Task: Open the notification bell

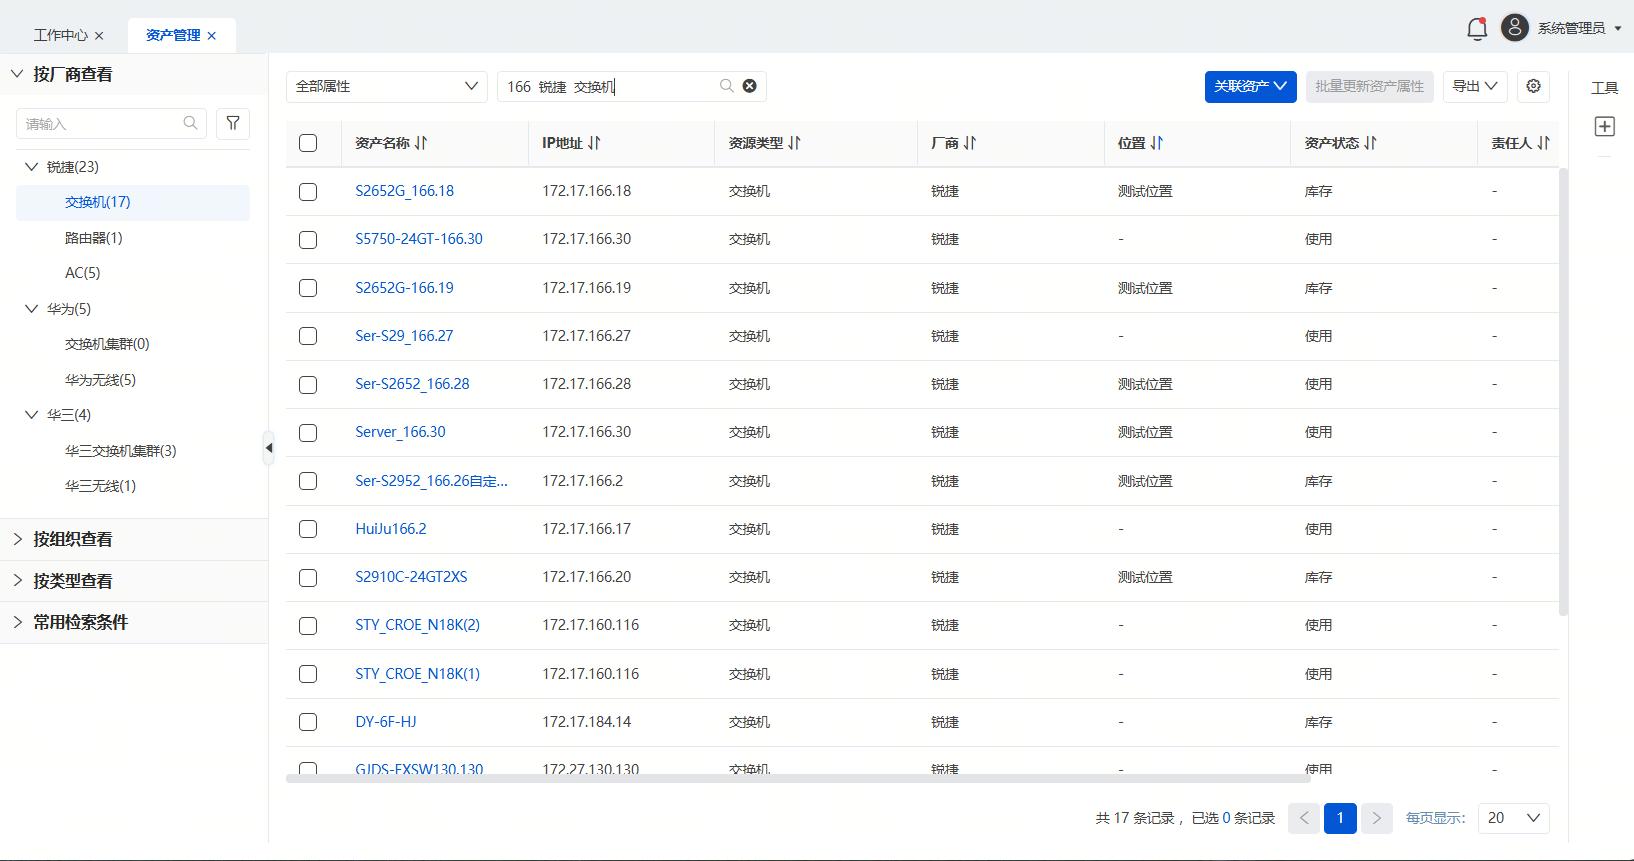Action: point(1477,29)
